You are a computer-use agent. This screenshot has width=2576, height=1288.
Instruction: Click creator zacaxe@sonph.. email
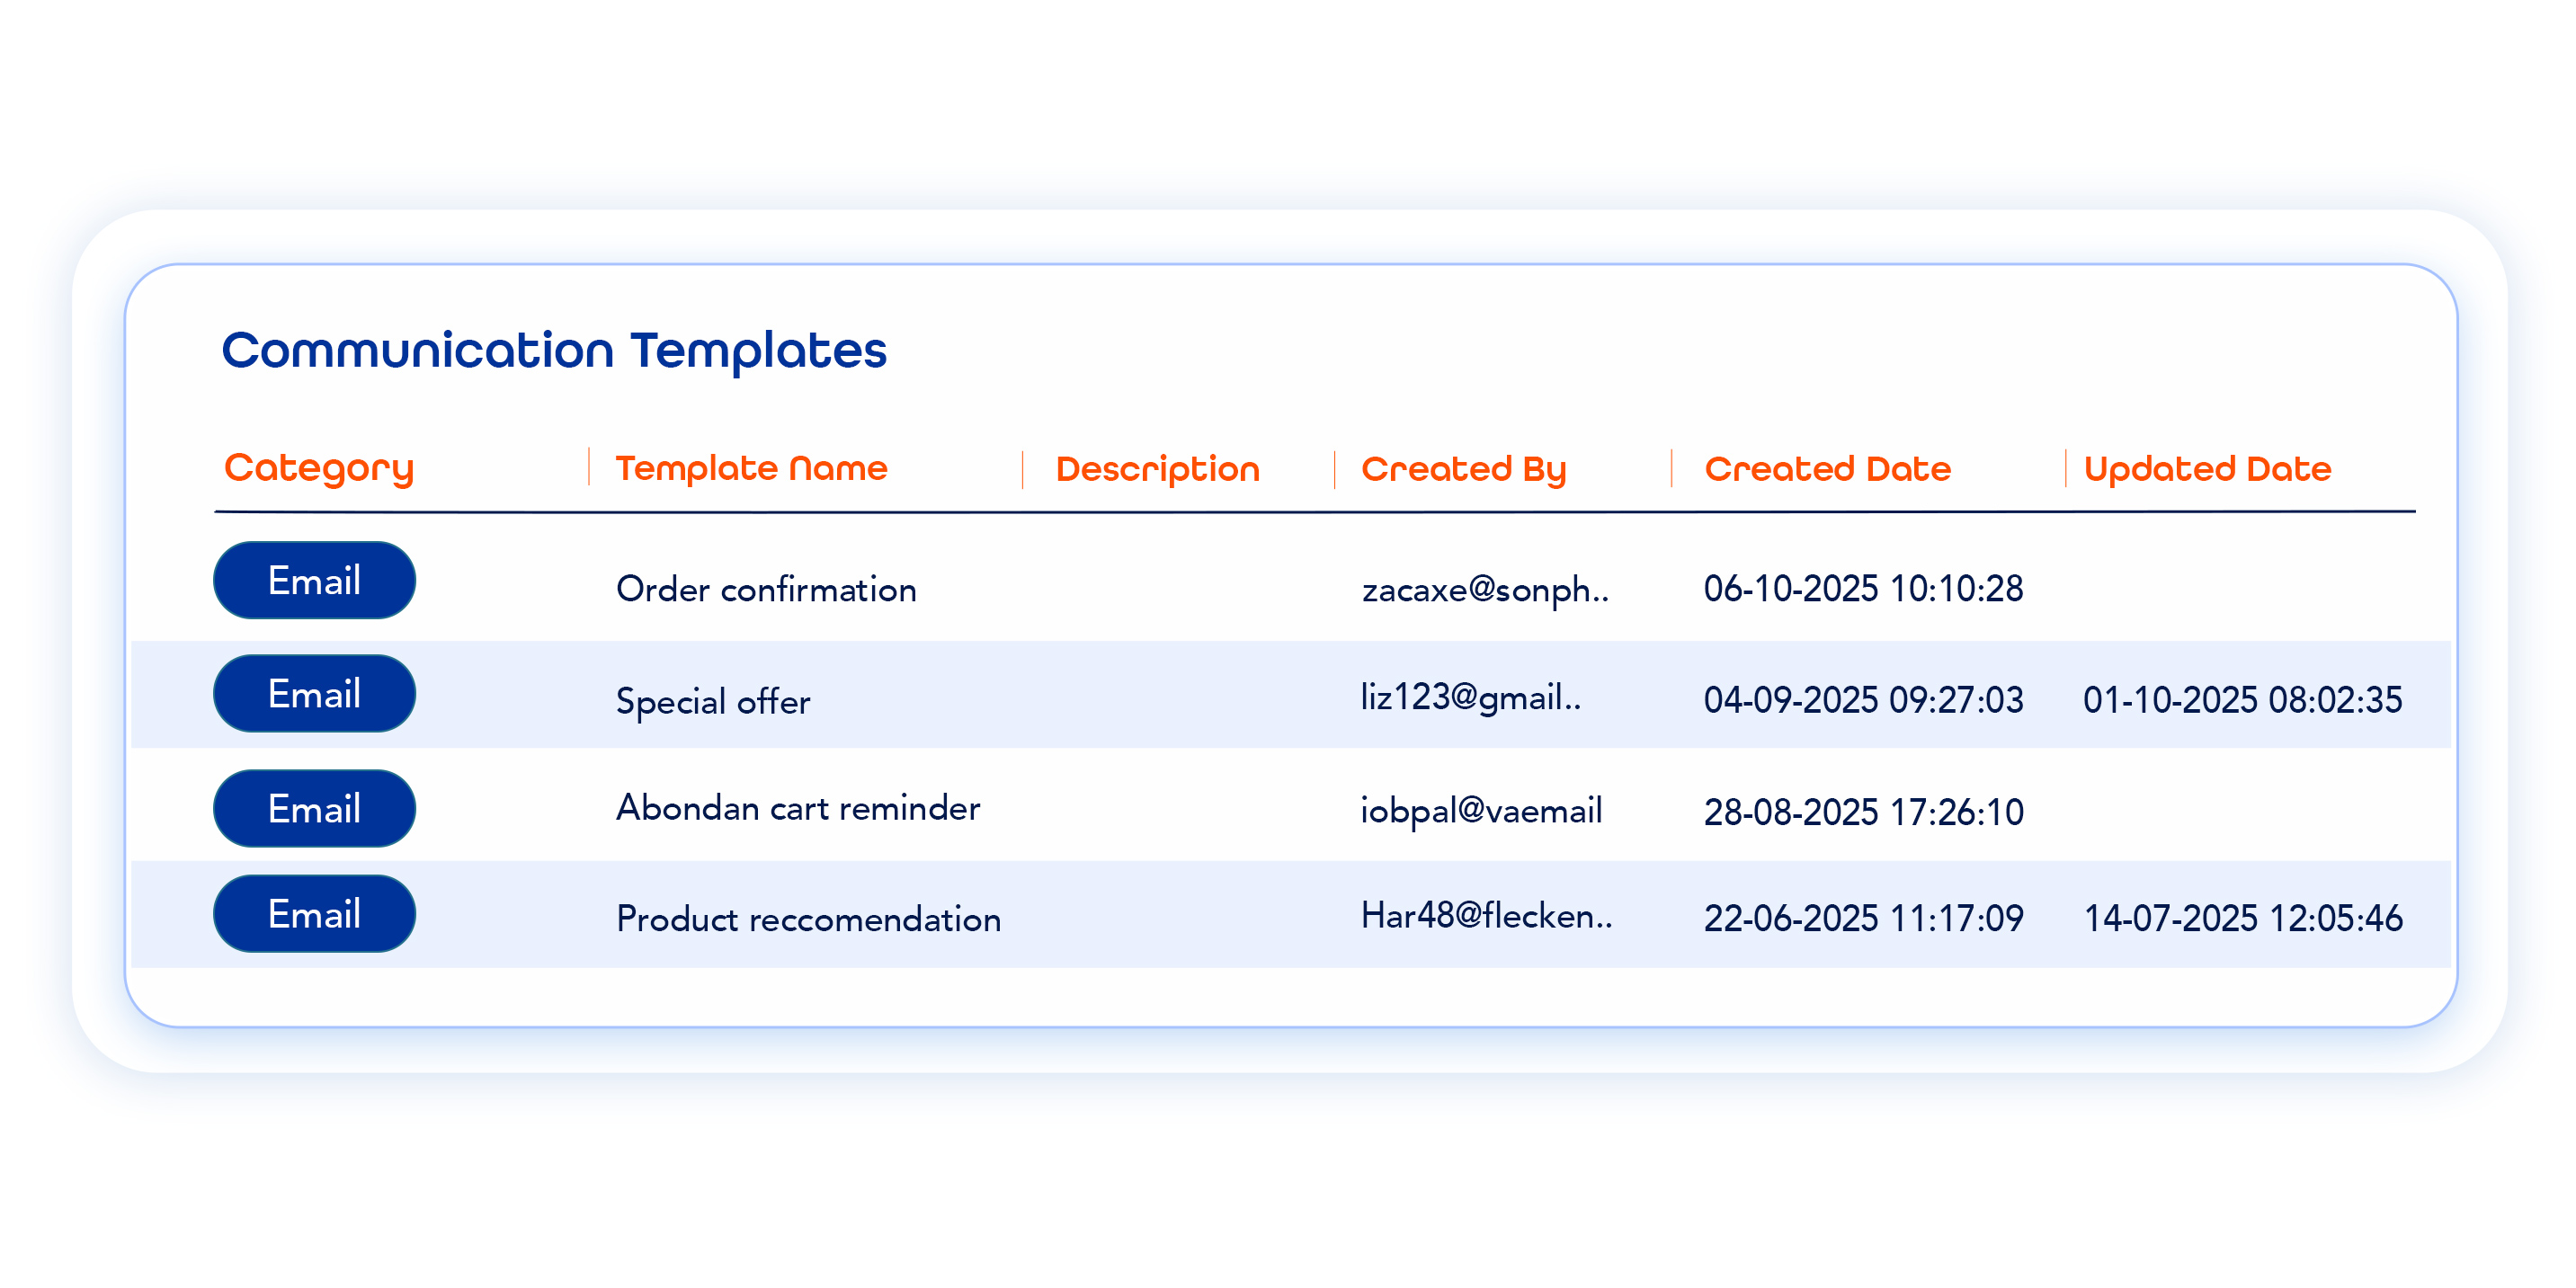(x=1485, y=589)
